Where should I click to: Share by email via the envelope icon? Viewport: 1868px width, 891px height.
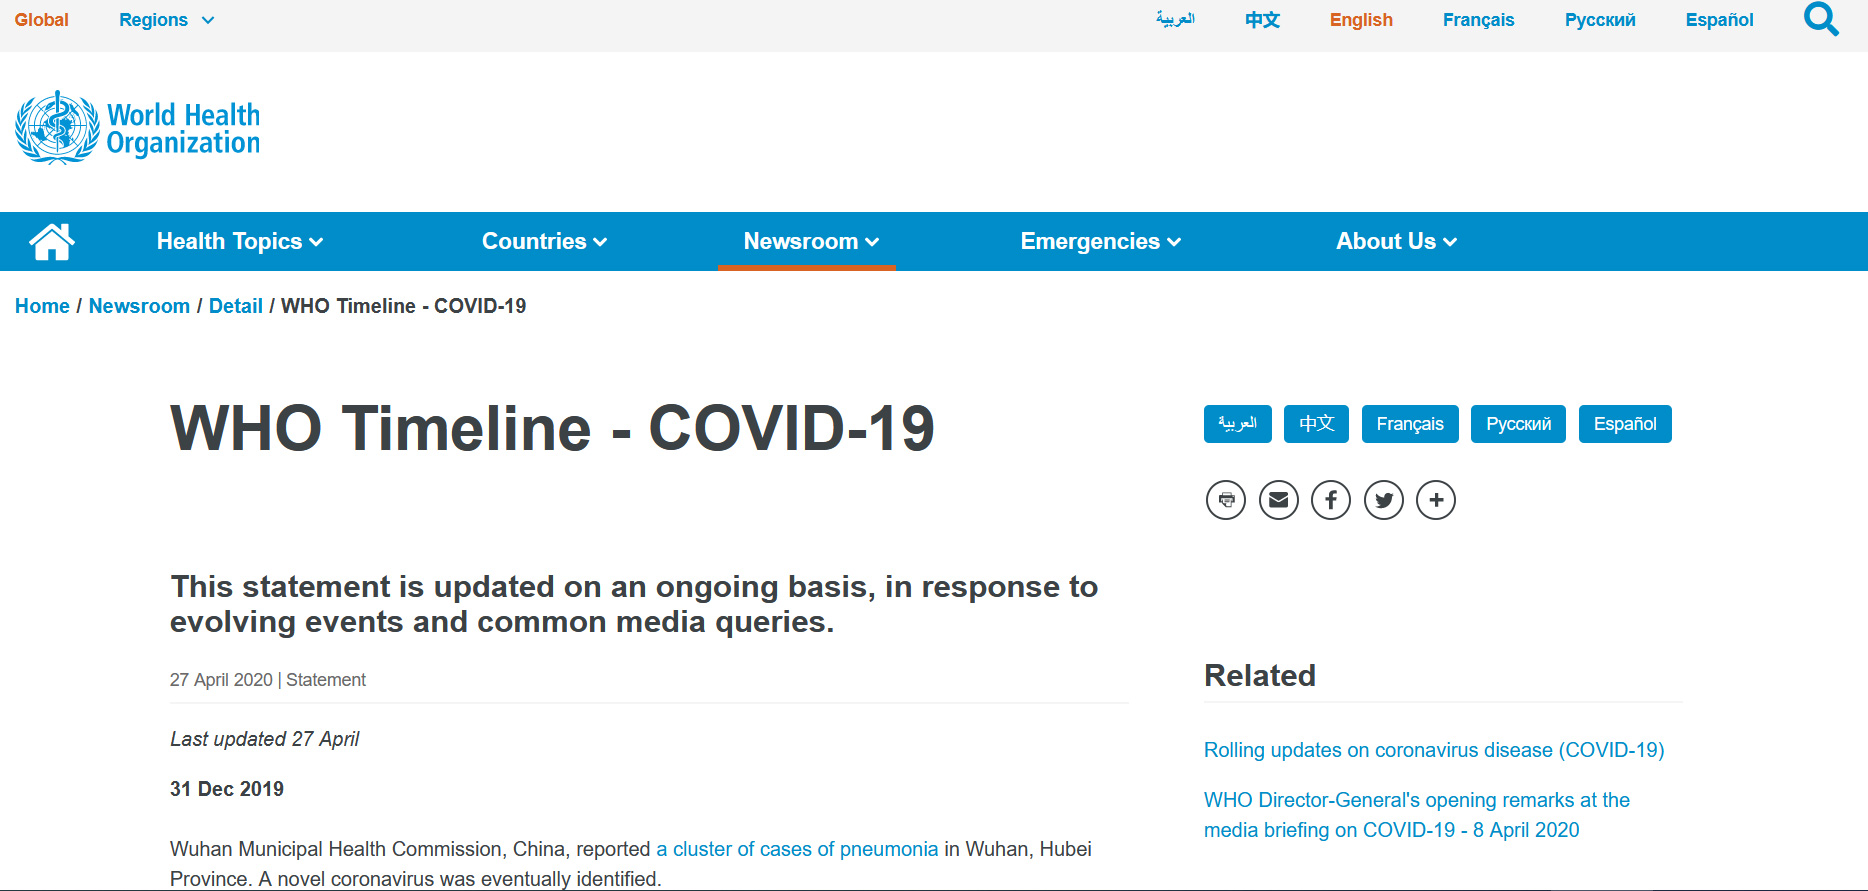[x=1278, y=500]
